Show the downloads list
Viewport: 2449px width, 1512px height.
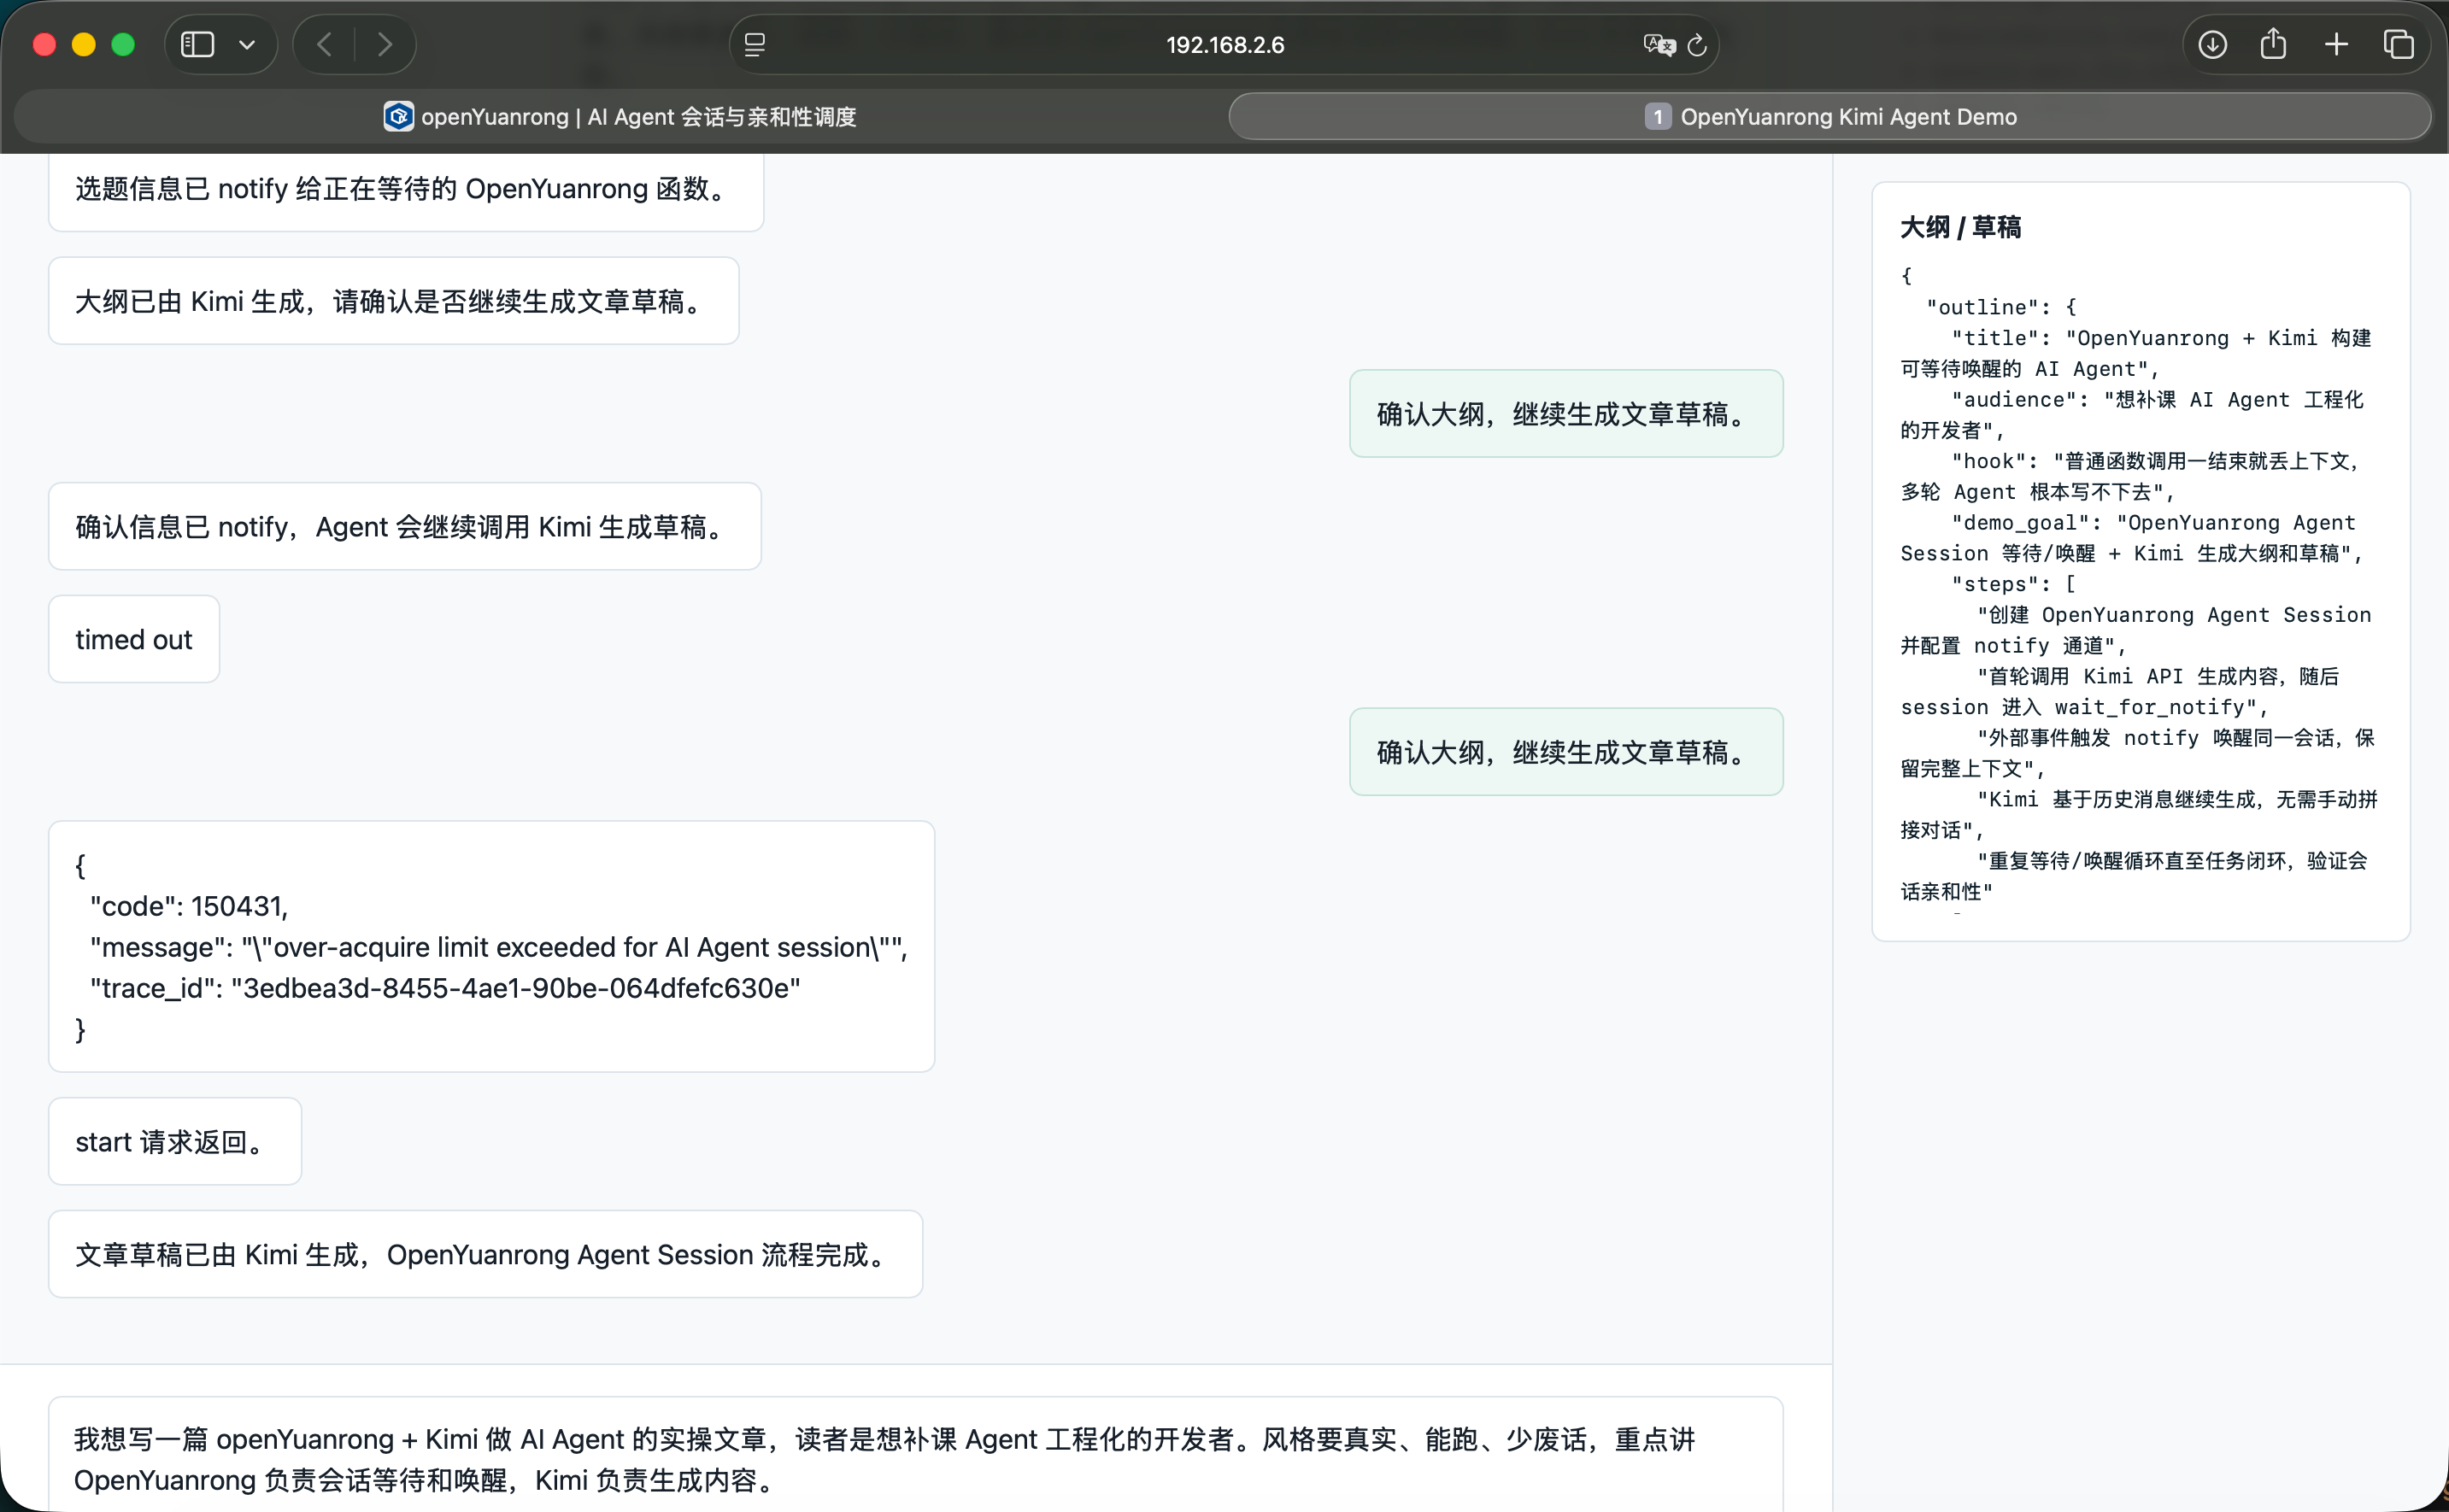2212,45
